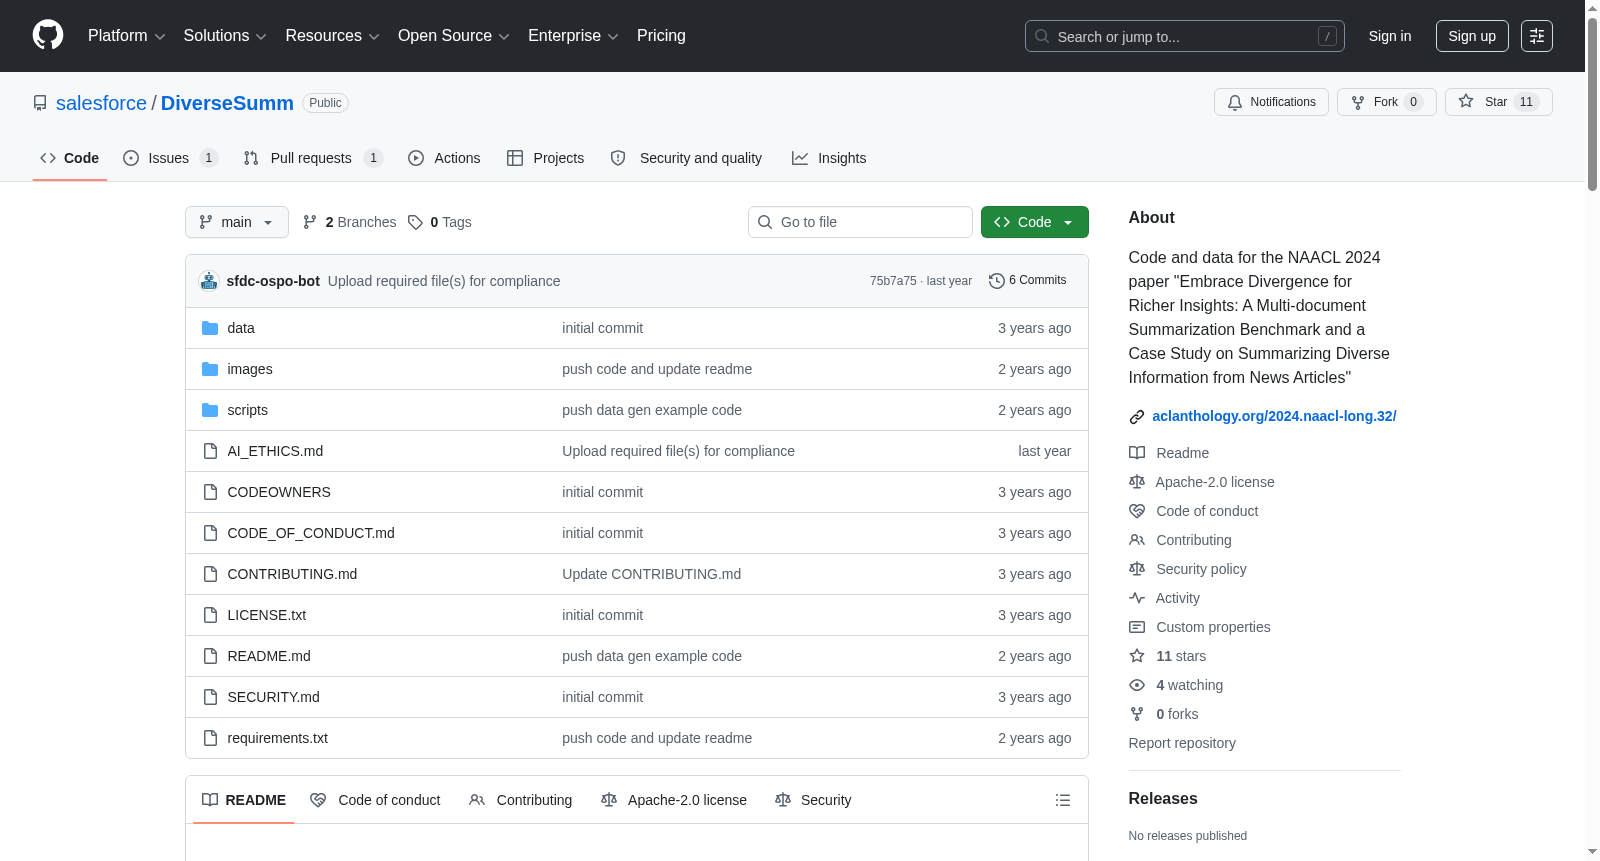Click the Sign in link
1600x861 pixels.
tap(1390, 36)
